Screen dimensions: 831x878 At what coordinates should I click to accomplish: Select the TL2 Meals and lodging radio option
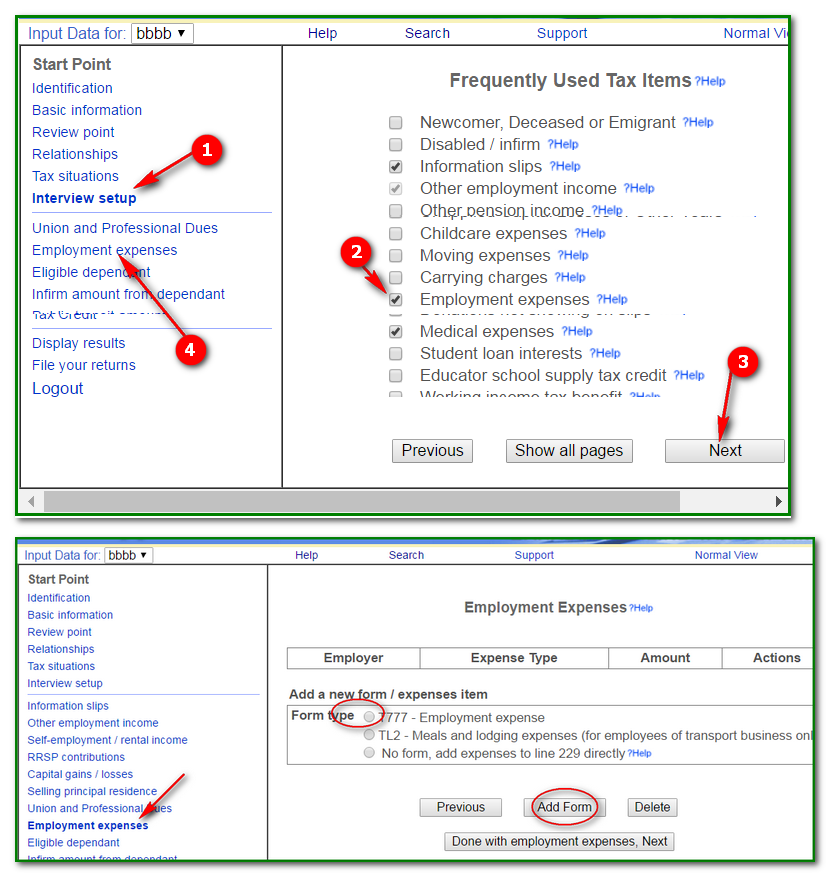[x=369, y=734]
